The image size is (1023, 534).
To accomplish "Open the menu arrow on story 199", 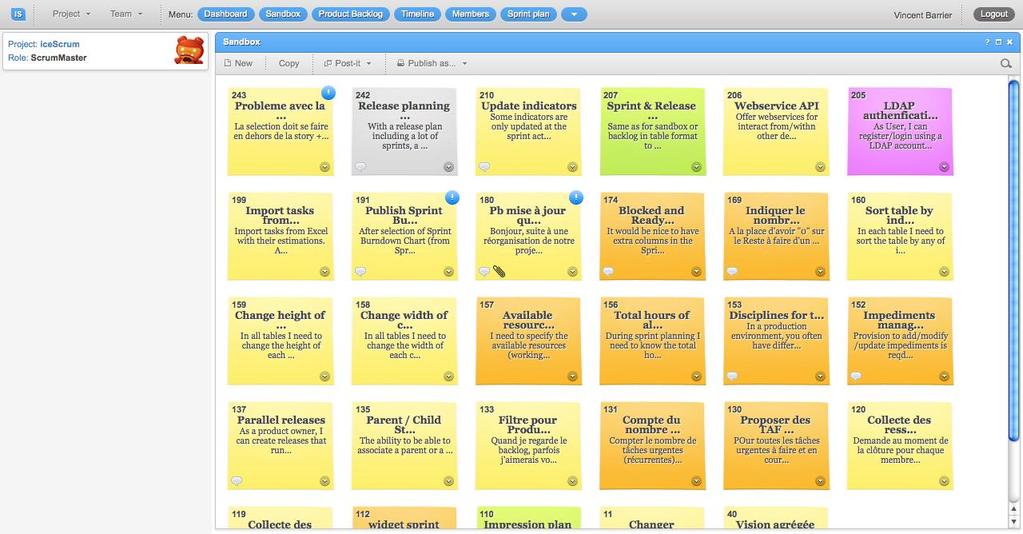I will (x=325, y=272).
